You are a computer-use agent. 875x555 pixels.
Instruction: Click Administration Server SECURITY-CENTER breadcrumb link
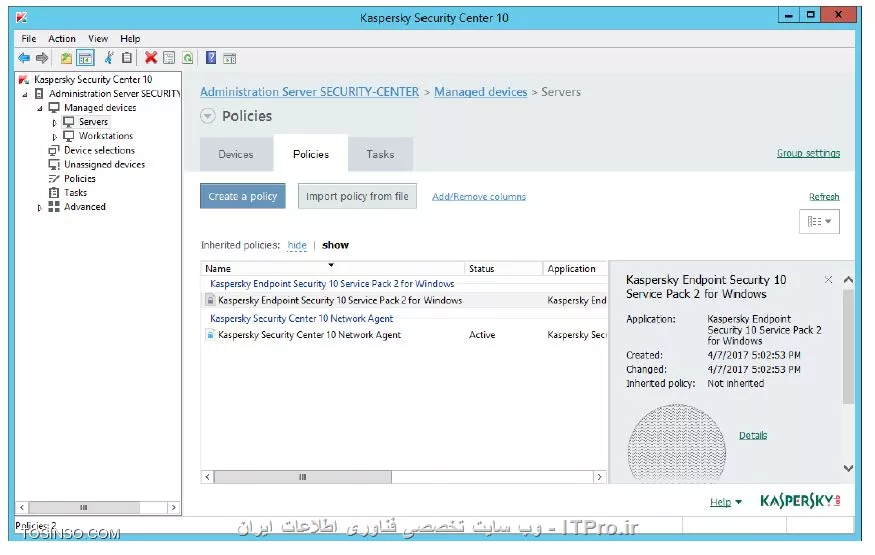click(309, 91)
